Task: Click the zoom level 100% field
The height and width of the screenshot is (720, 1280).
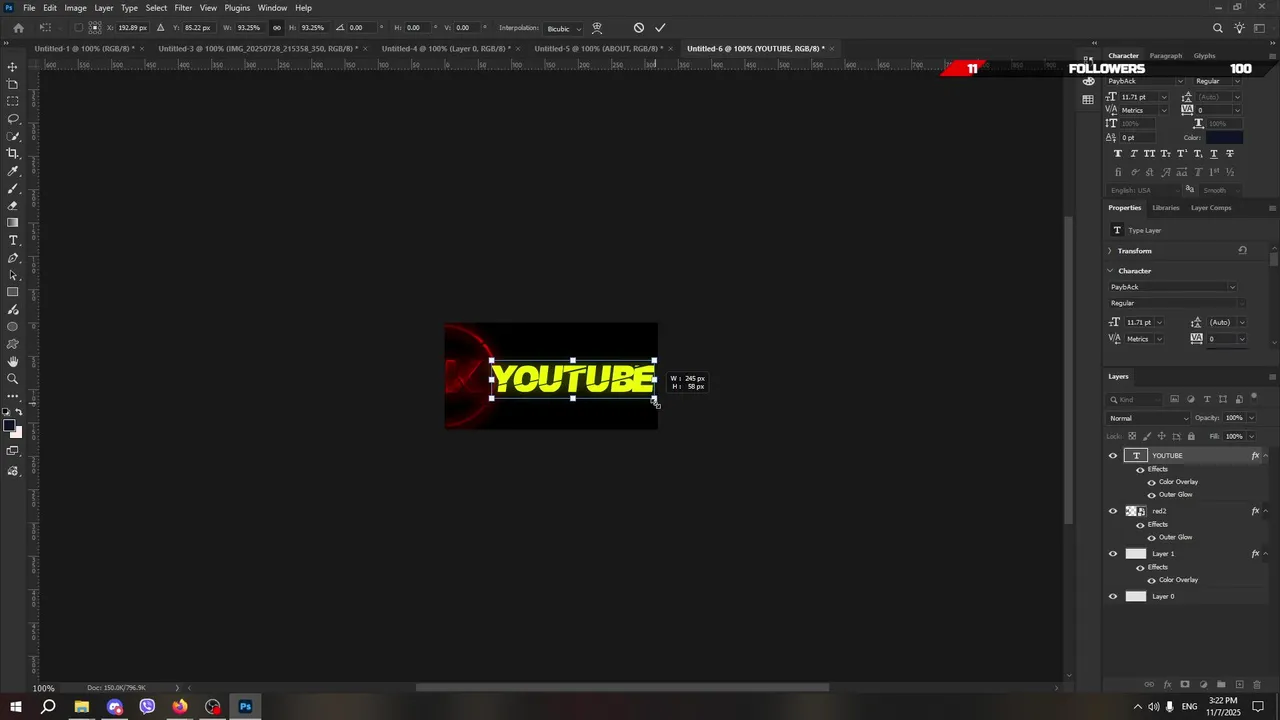Action: pyautogui.click(x=44, y=688)
